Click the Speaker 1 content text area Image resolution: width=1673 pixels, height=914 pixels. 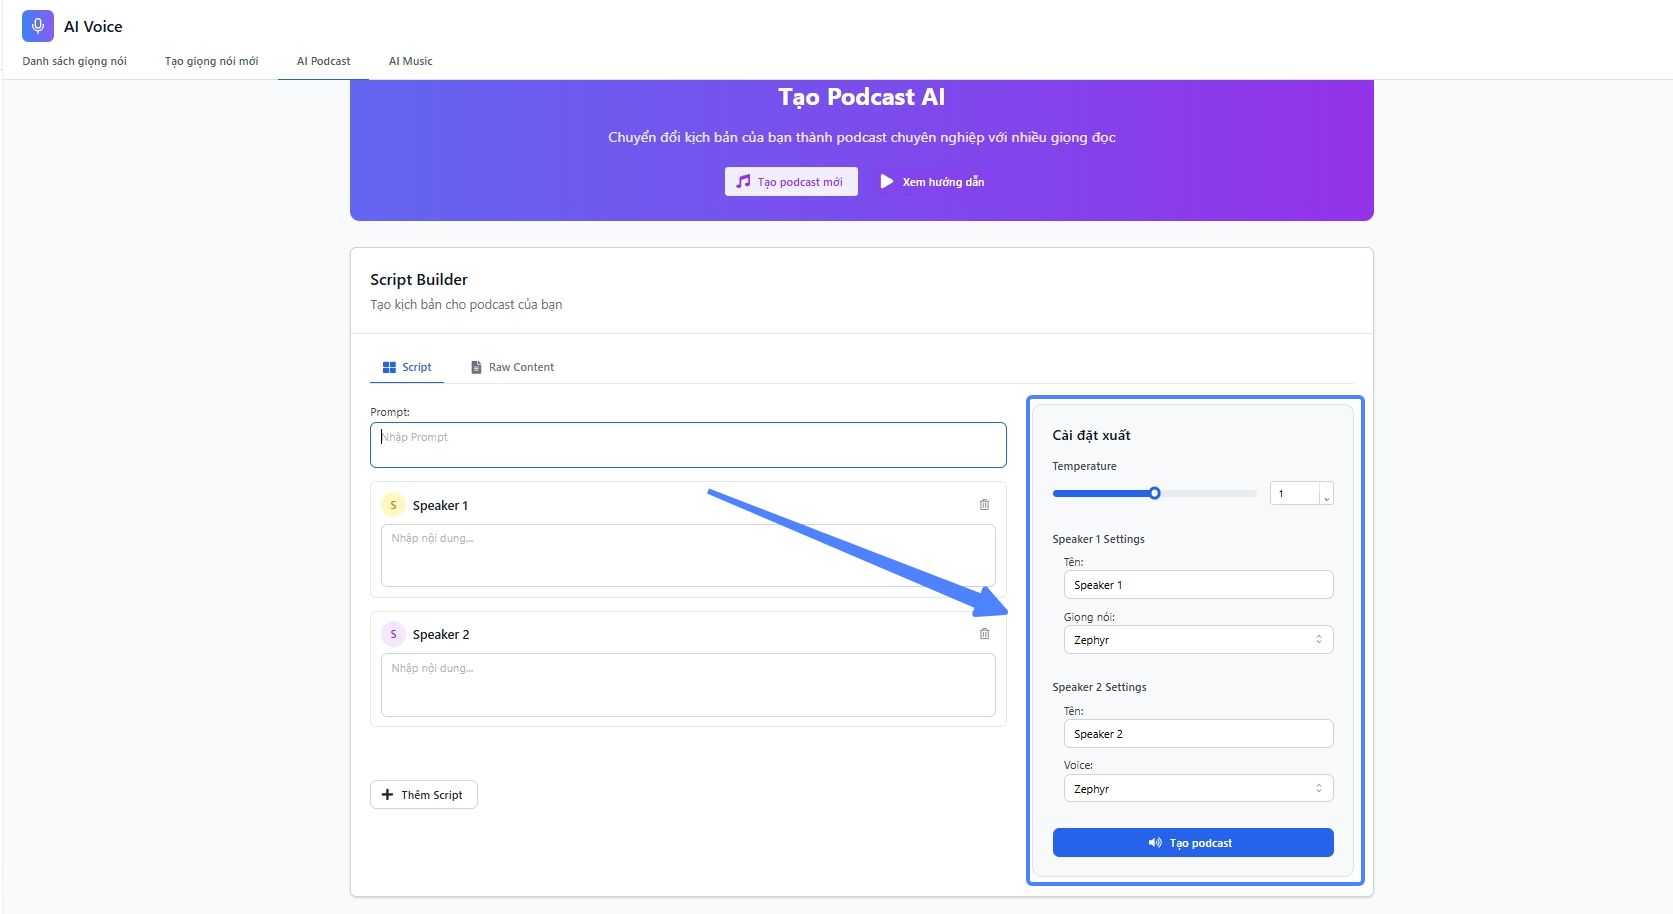pyautogui.click(x=688, y=555)
